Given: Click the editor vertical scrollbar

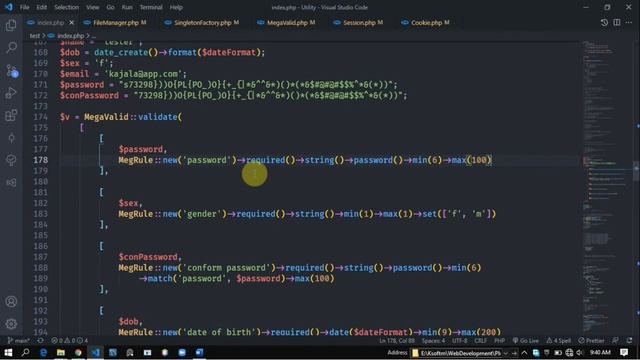Looking at the screenshot, I should click(x=636, y=171).
